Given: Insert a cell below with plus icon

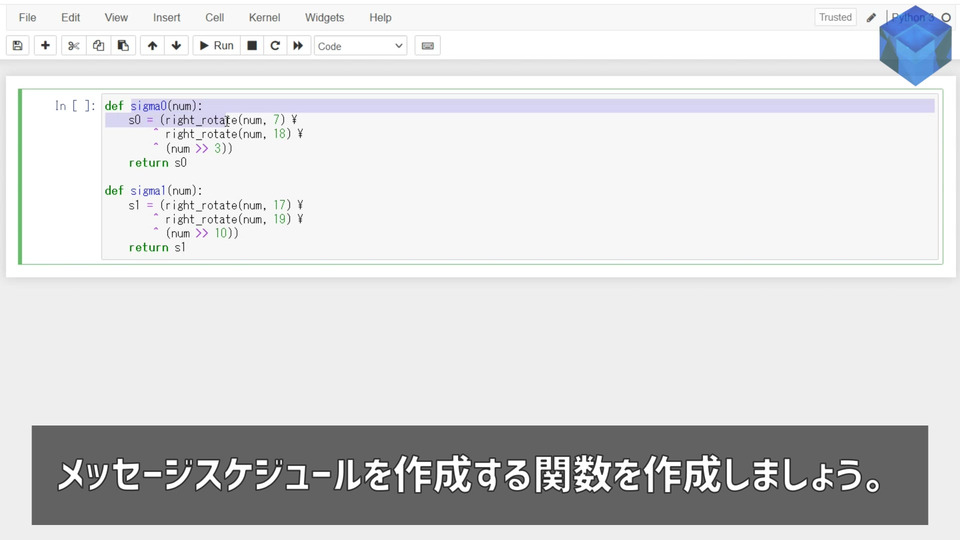Looking at the screenshot, I should [45, 46].
